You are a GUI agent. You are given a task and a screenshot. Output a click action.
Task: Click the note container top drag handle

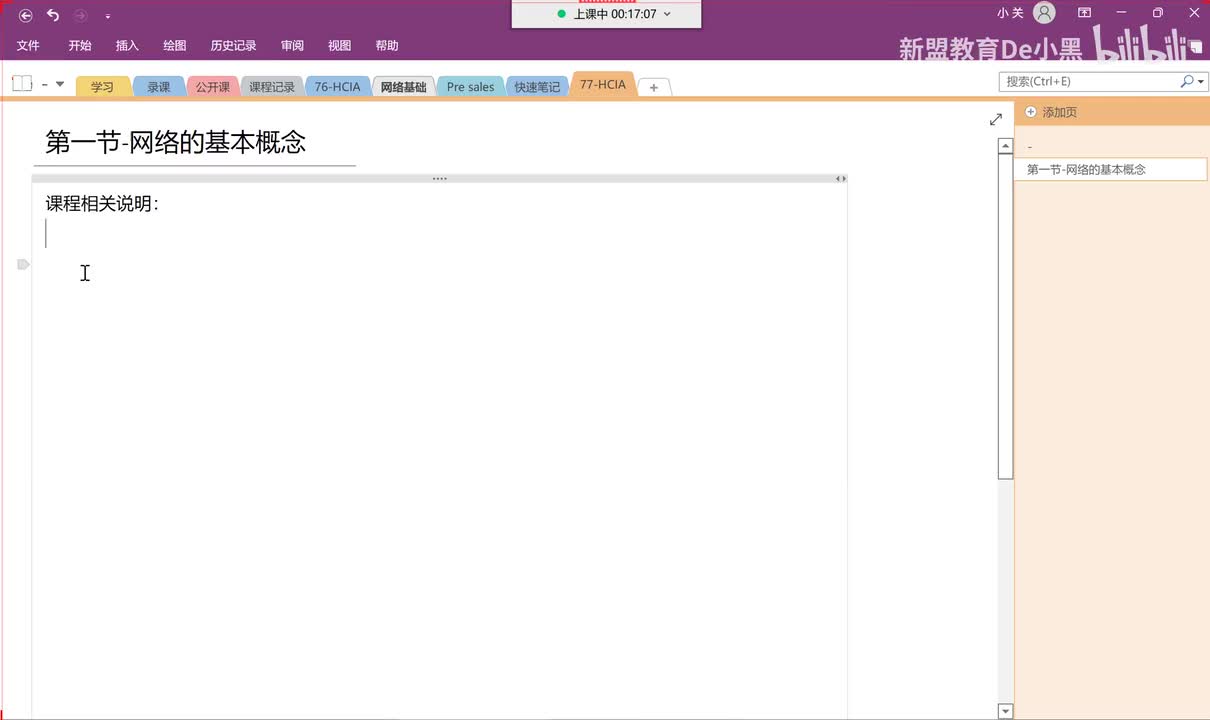pyautogui.click(x=439, y=178)
